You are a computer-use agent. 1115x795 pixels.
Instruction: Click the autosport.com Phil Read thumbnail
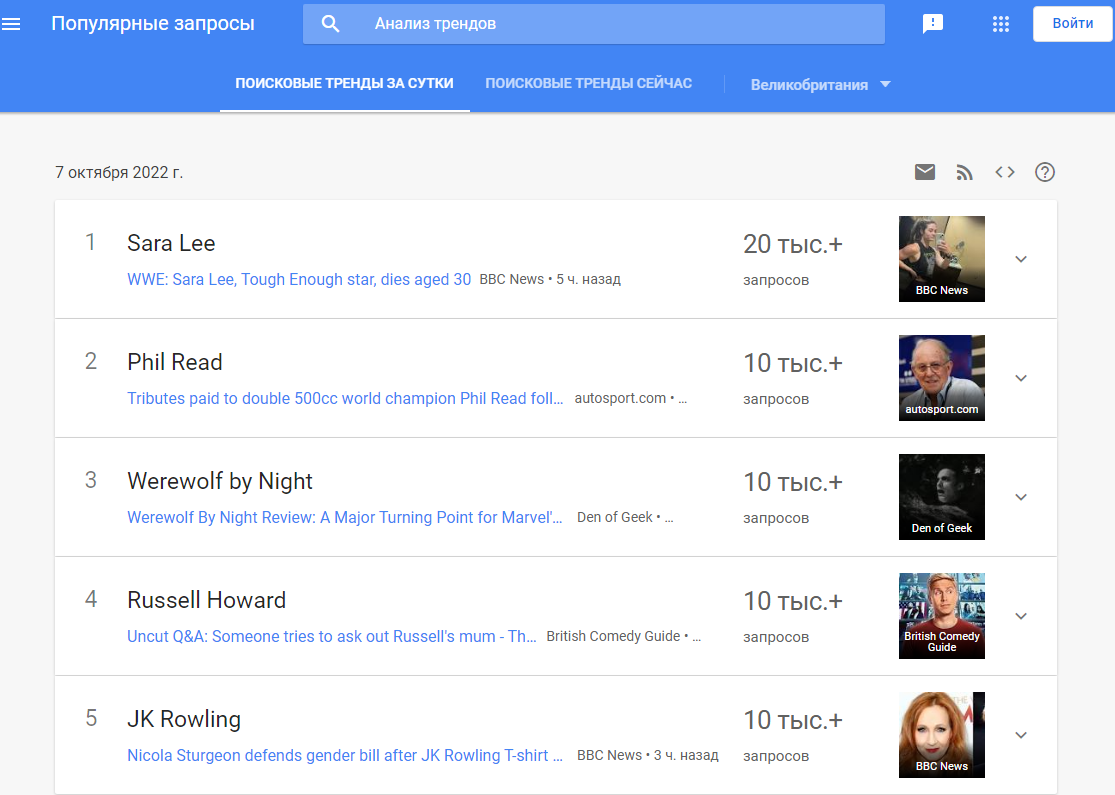coord(941,378)
